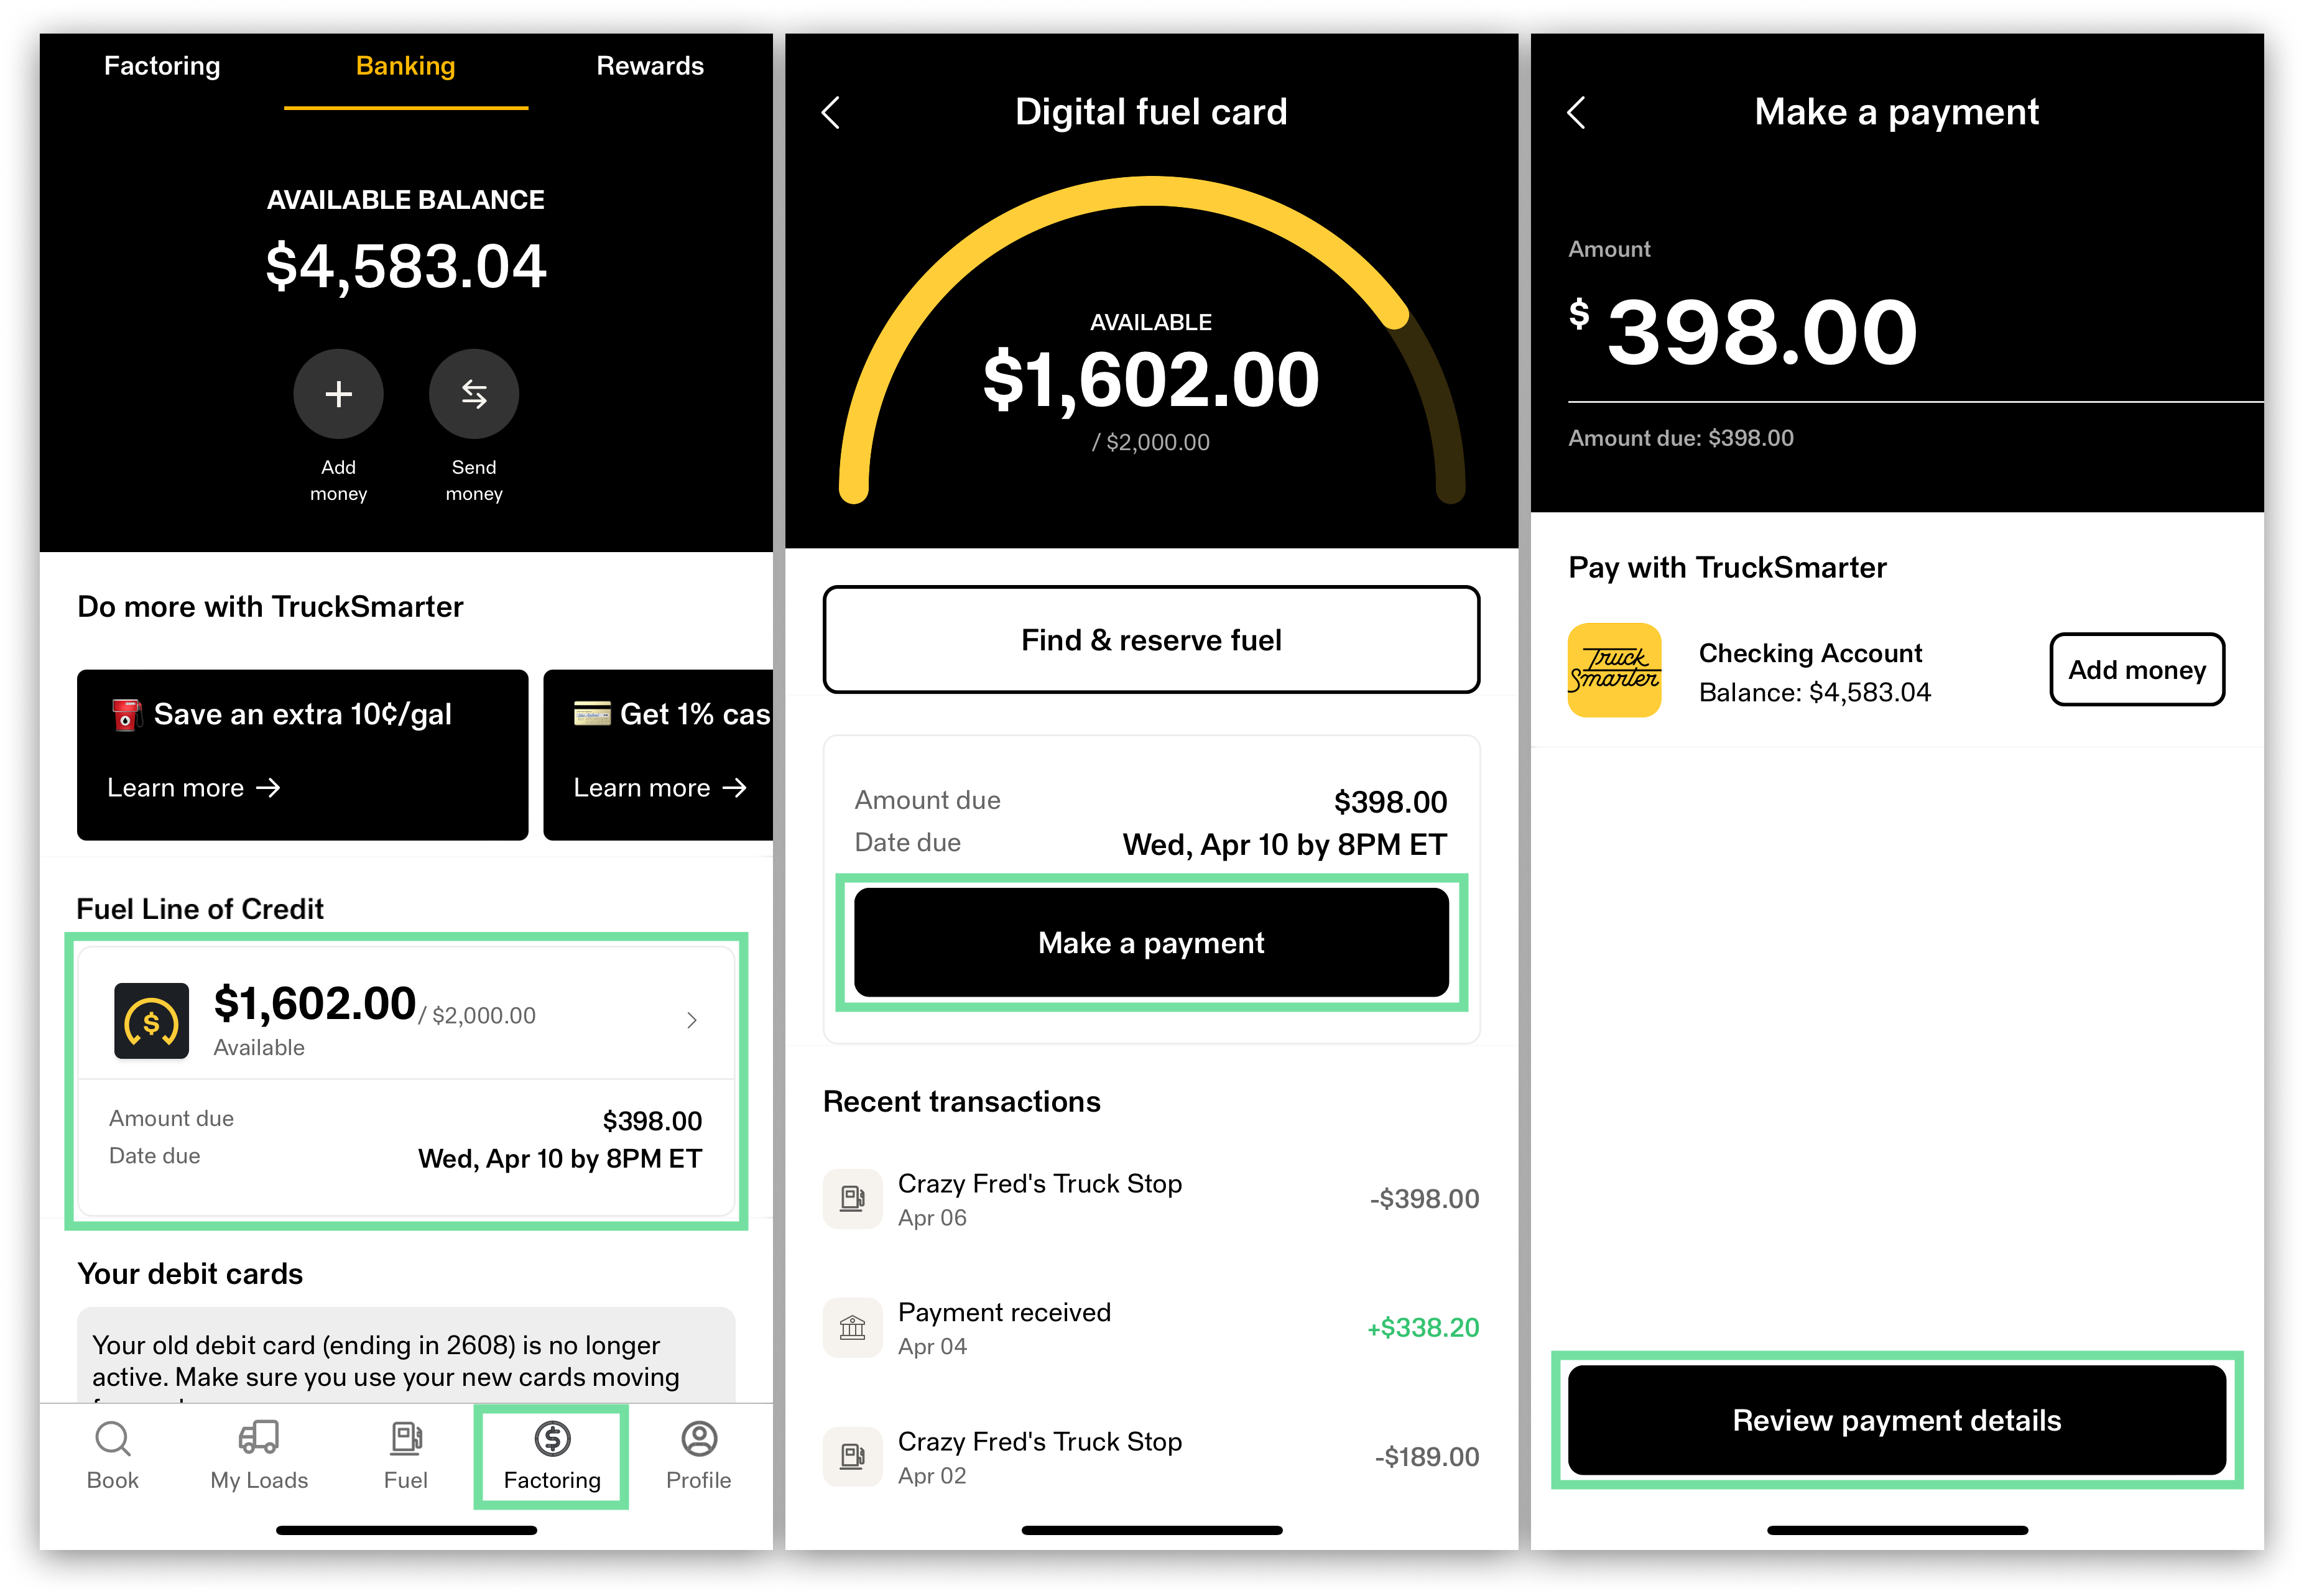Open the Fuel pump tab icon
The height and width of the screenshot is (1596, 2304).
[x=405, y=1438]
